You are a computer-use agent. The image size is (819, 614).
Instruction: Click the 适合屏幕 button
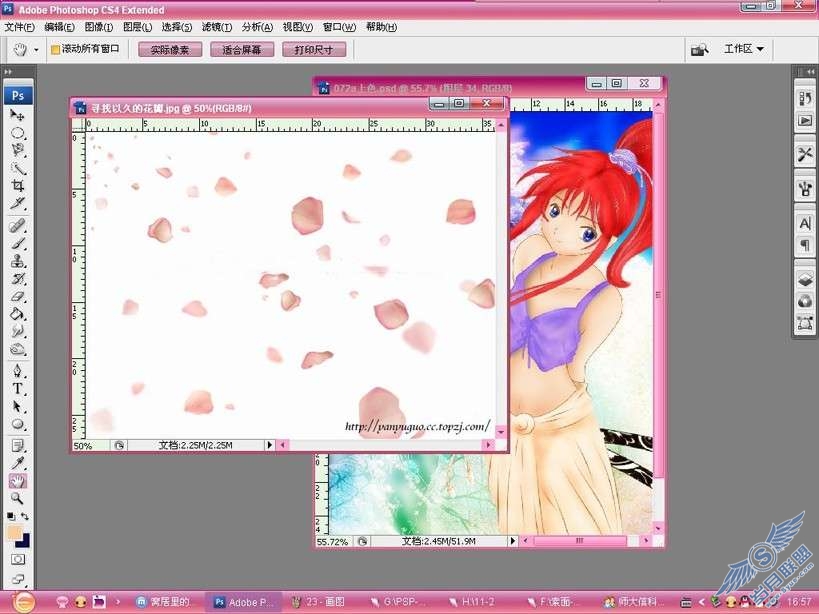click(x=241, y=50)
